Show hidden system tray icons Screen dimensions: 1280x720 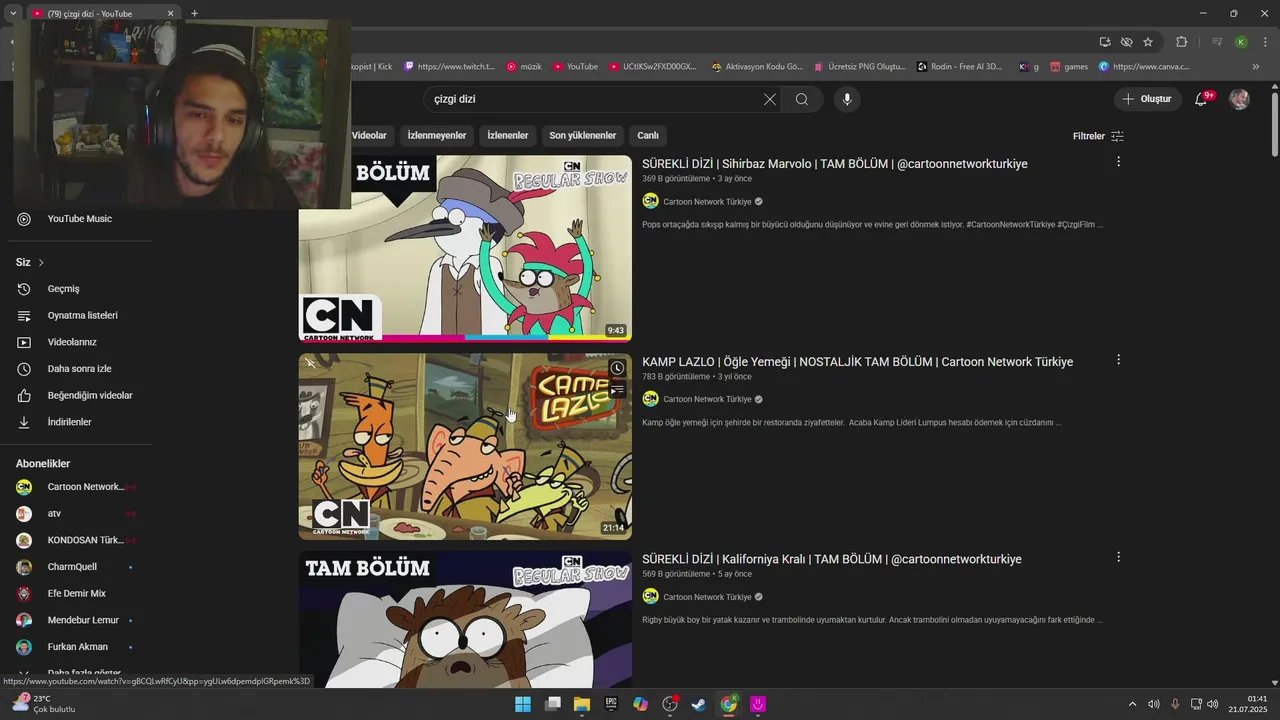click(1132, 704)
